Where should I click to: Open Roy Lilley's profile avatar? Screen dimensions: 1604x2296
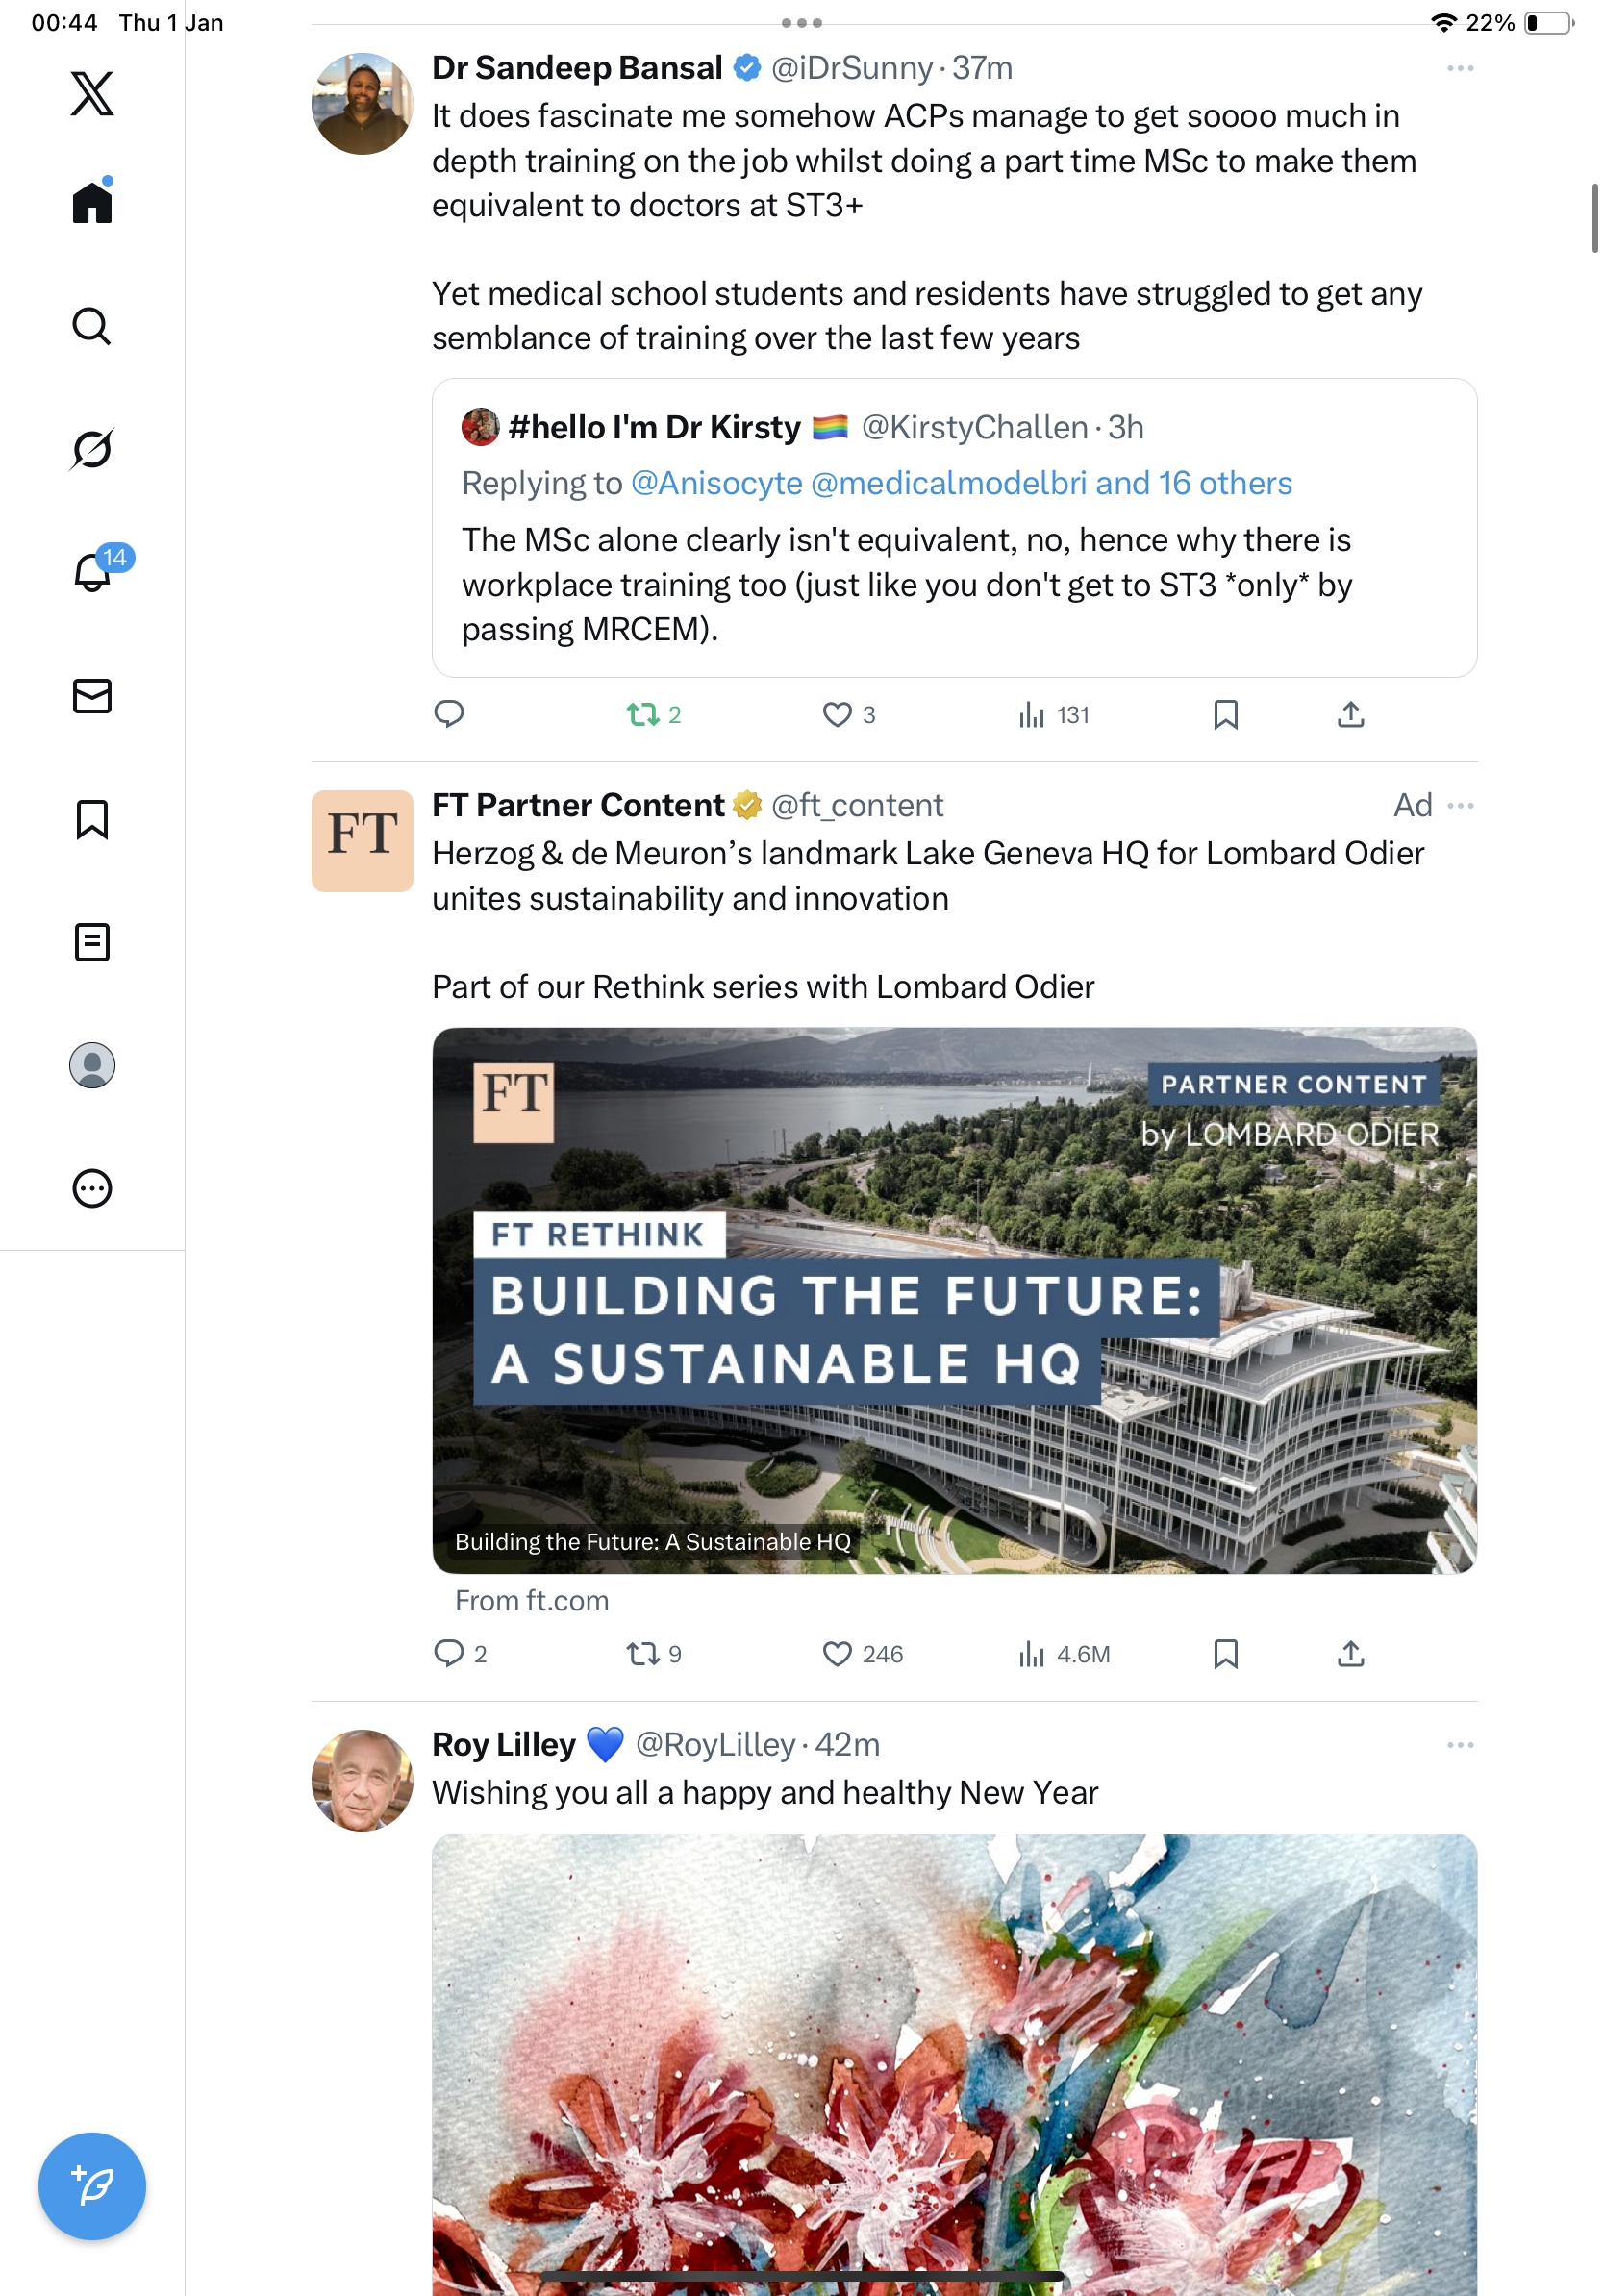point(362,1780)
